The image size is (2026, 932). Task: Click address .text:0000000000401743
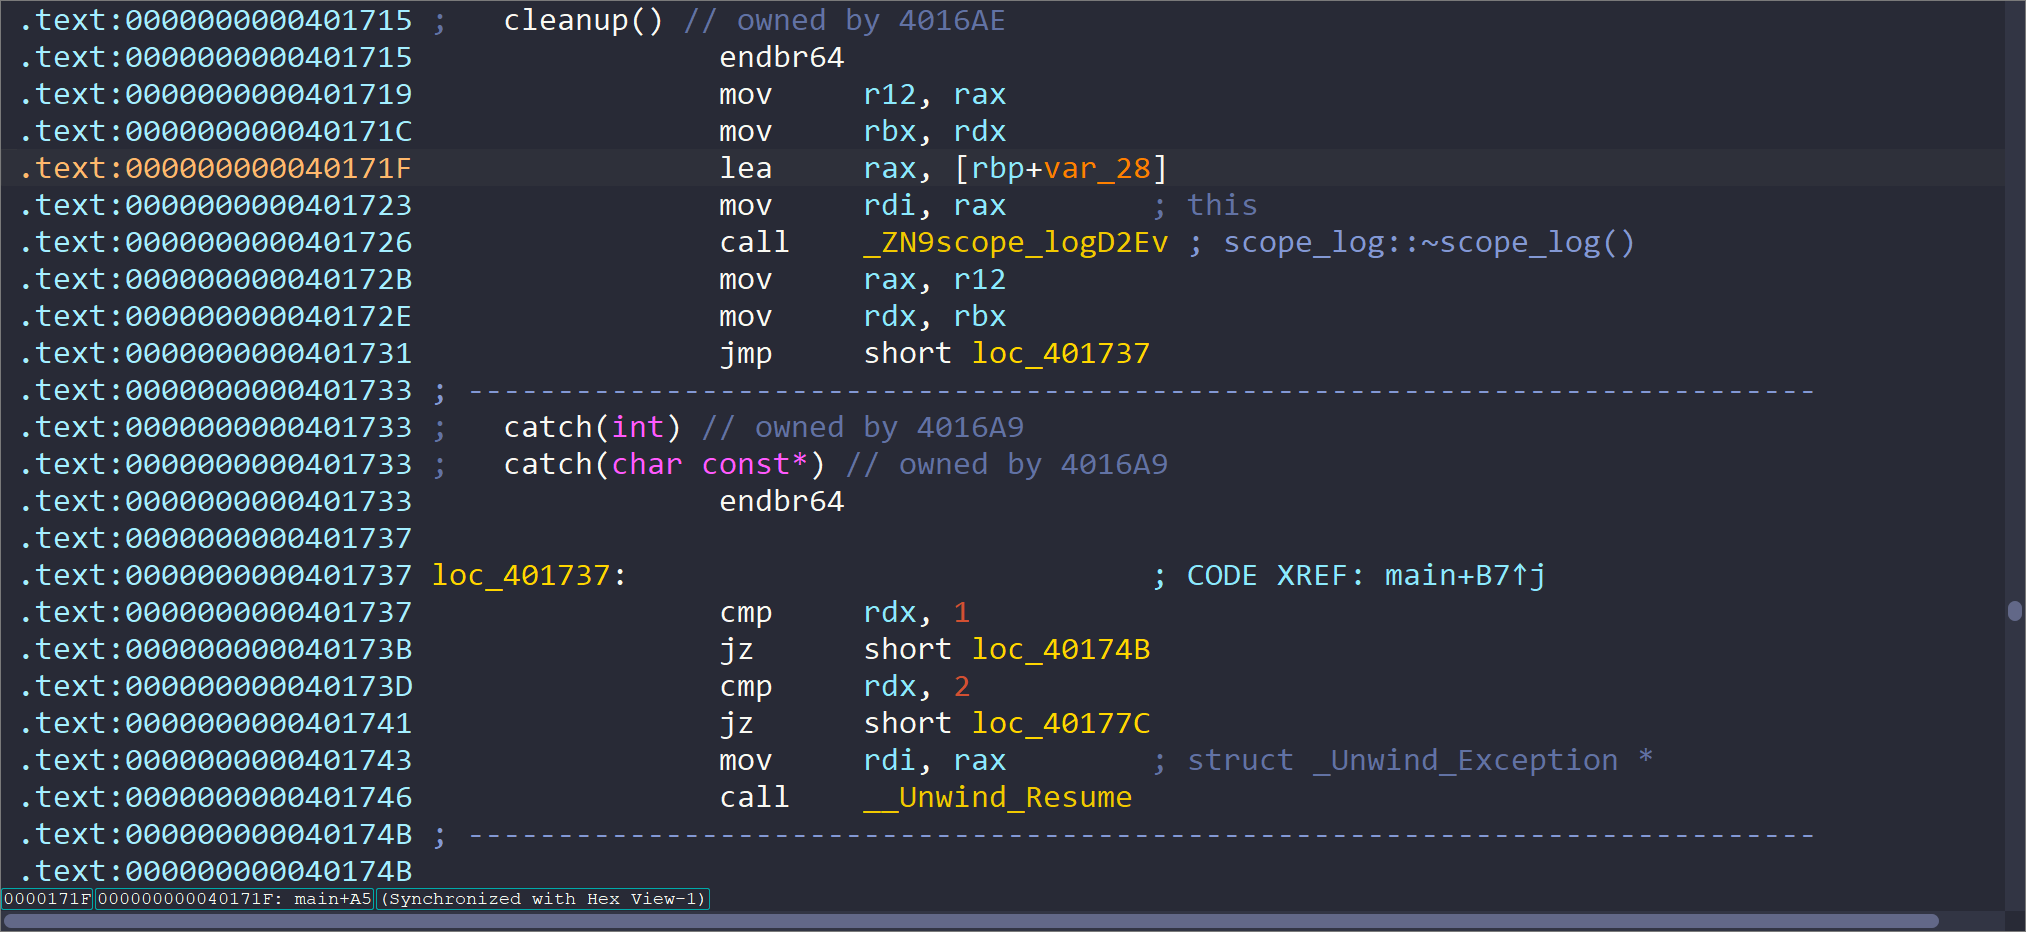click(215, 760)
